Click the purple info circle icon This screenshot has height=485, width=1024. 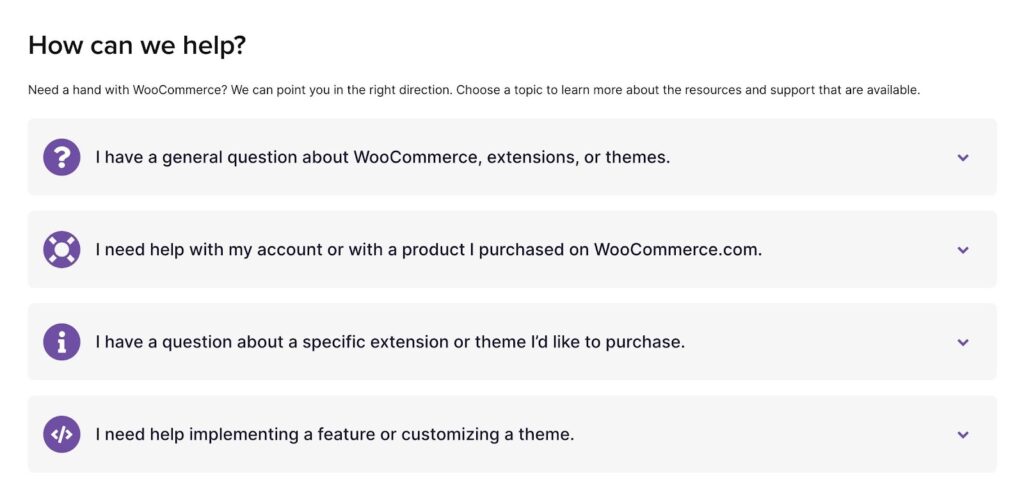(x=62, y=342)
